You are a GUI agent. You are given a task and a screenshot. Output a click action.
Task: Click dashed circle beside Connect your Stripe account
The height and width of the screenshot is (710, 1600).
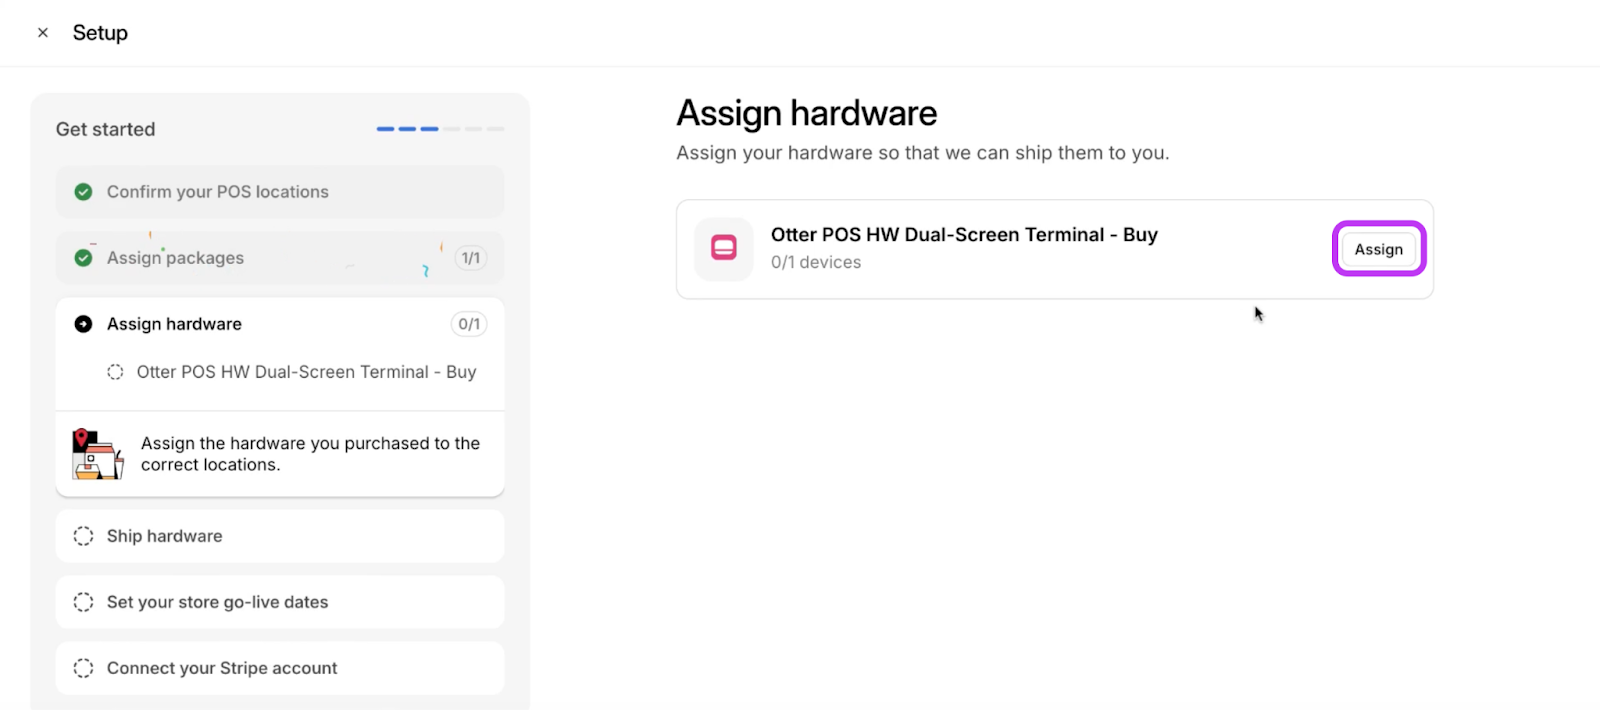tap(84, 668)
